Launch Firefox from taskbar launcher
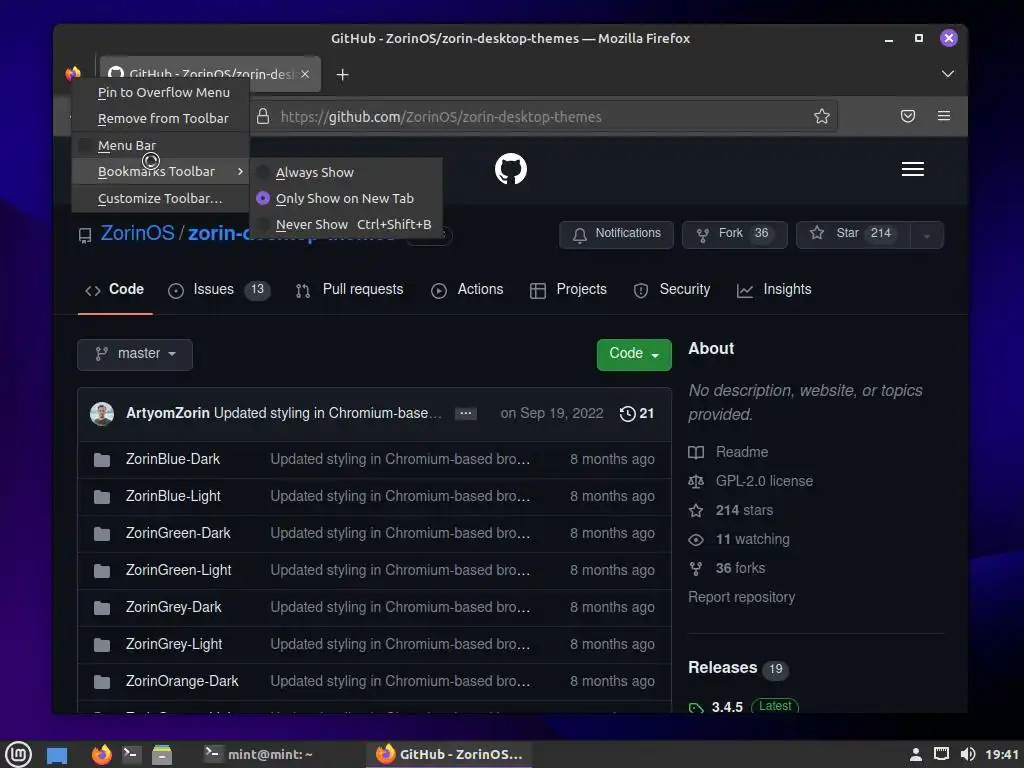This screenshot has height=768, width=1024. (x=101, y=754)
